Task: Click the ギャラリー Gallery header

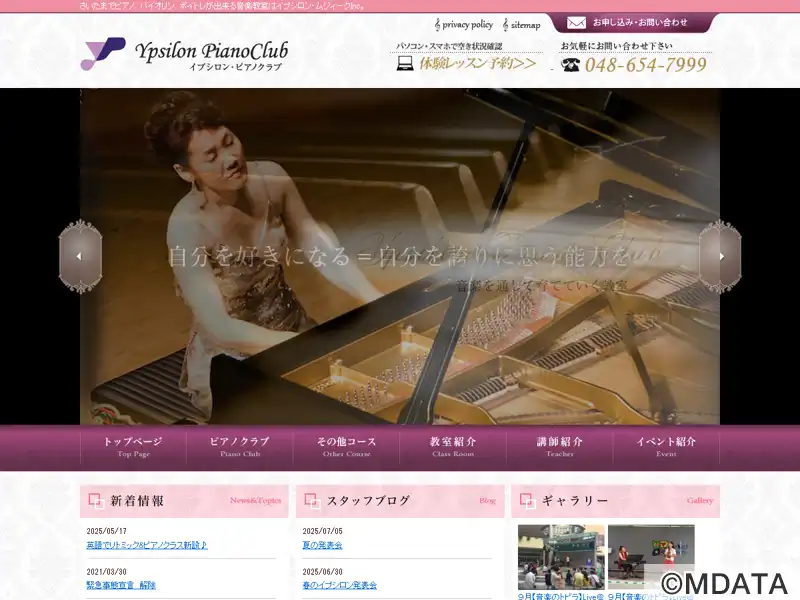Action: coord(616,501)
